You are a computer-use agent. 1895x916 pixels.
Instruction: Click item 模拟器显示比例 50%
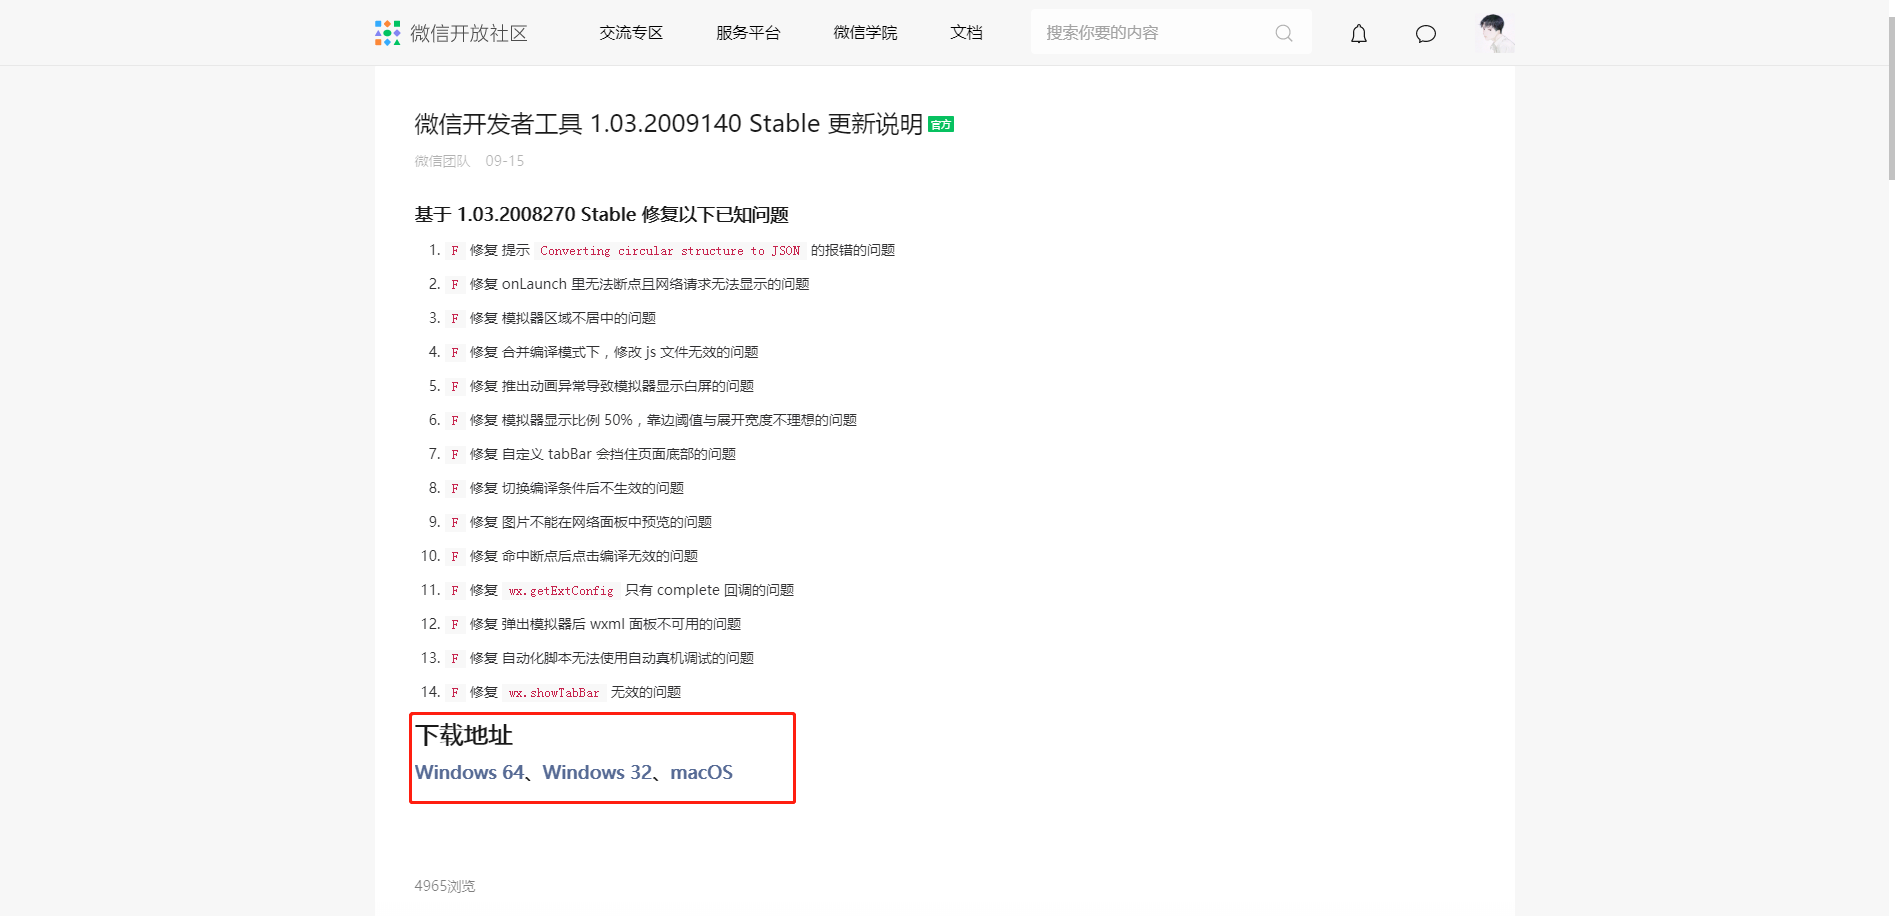(x=663, y=420)
